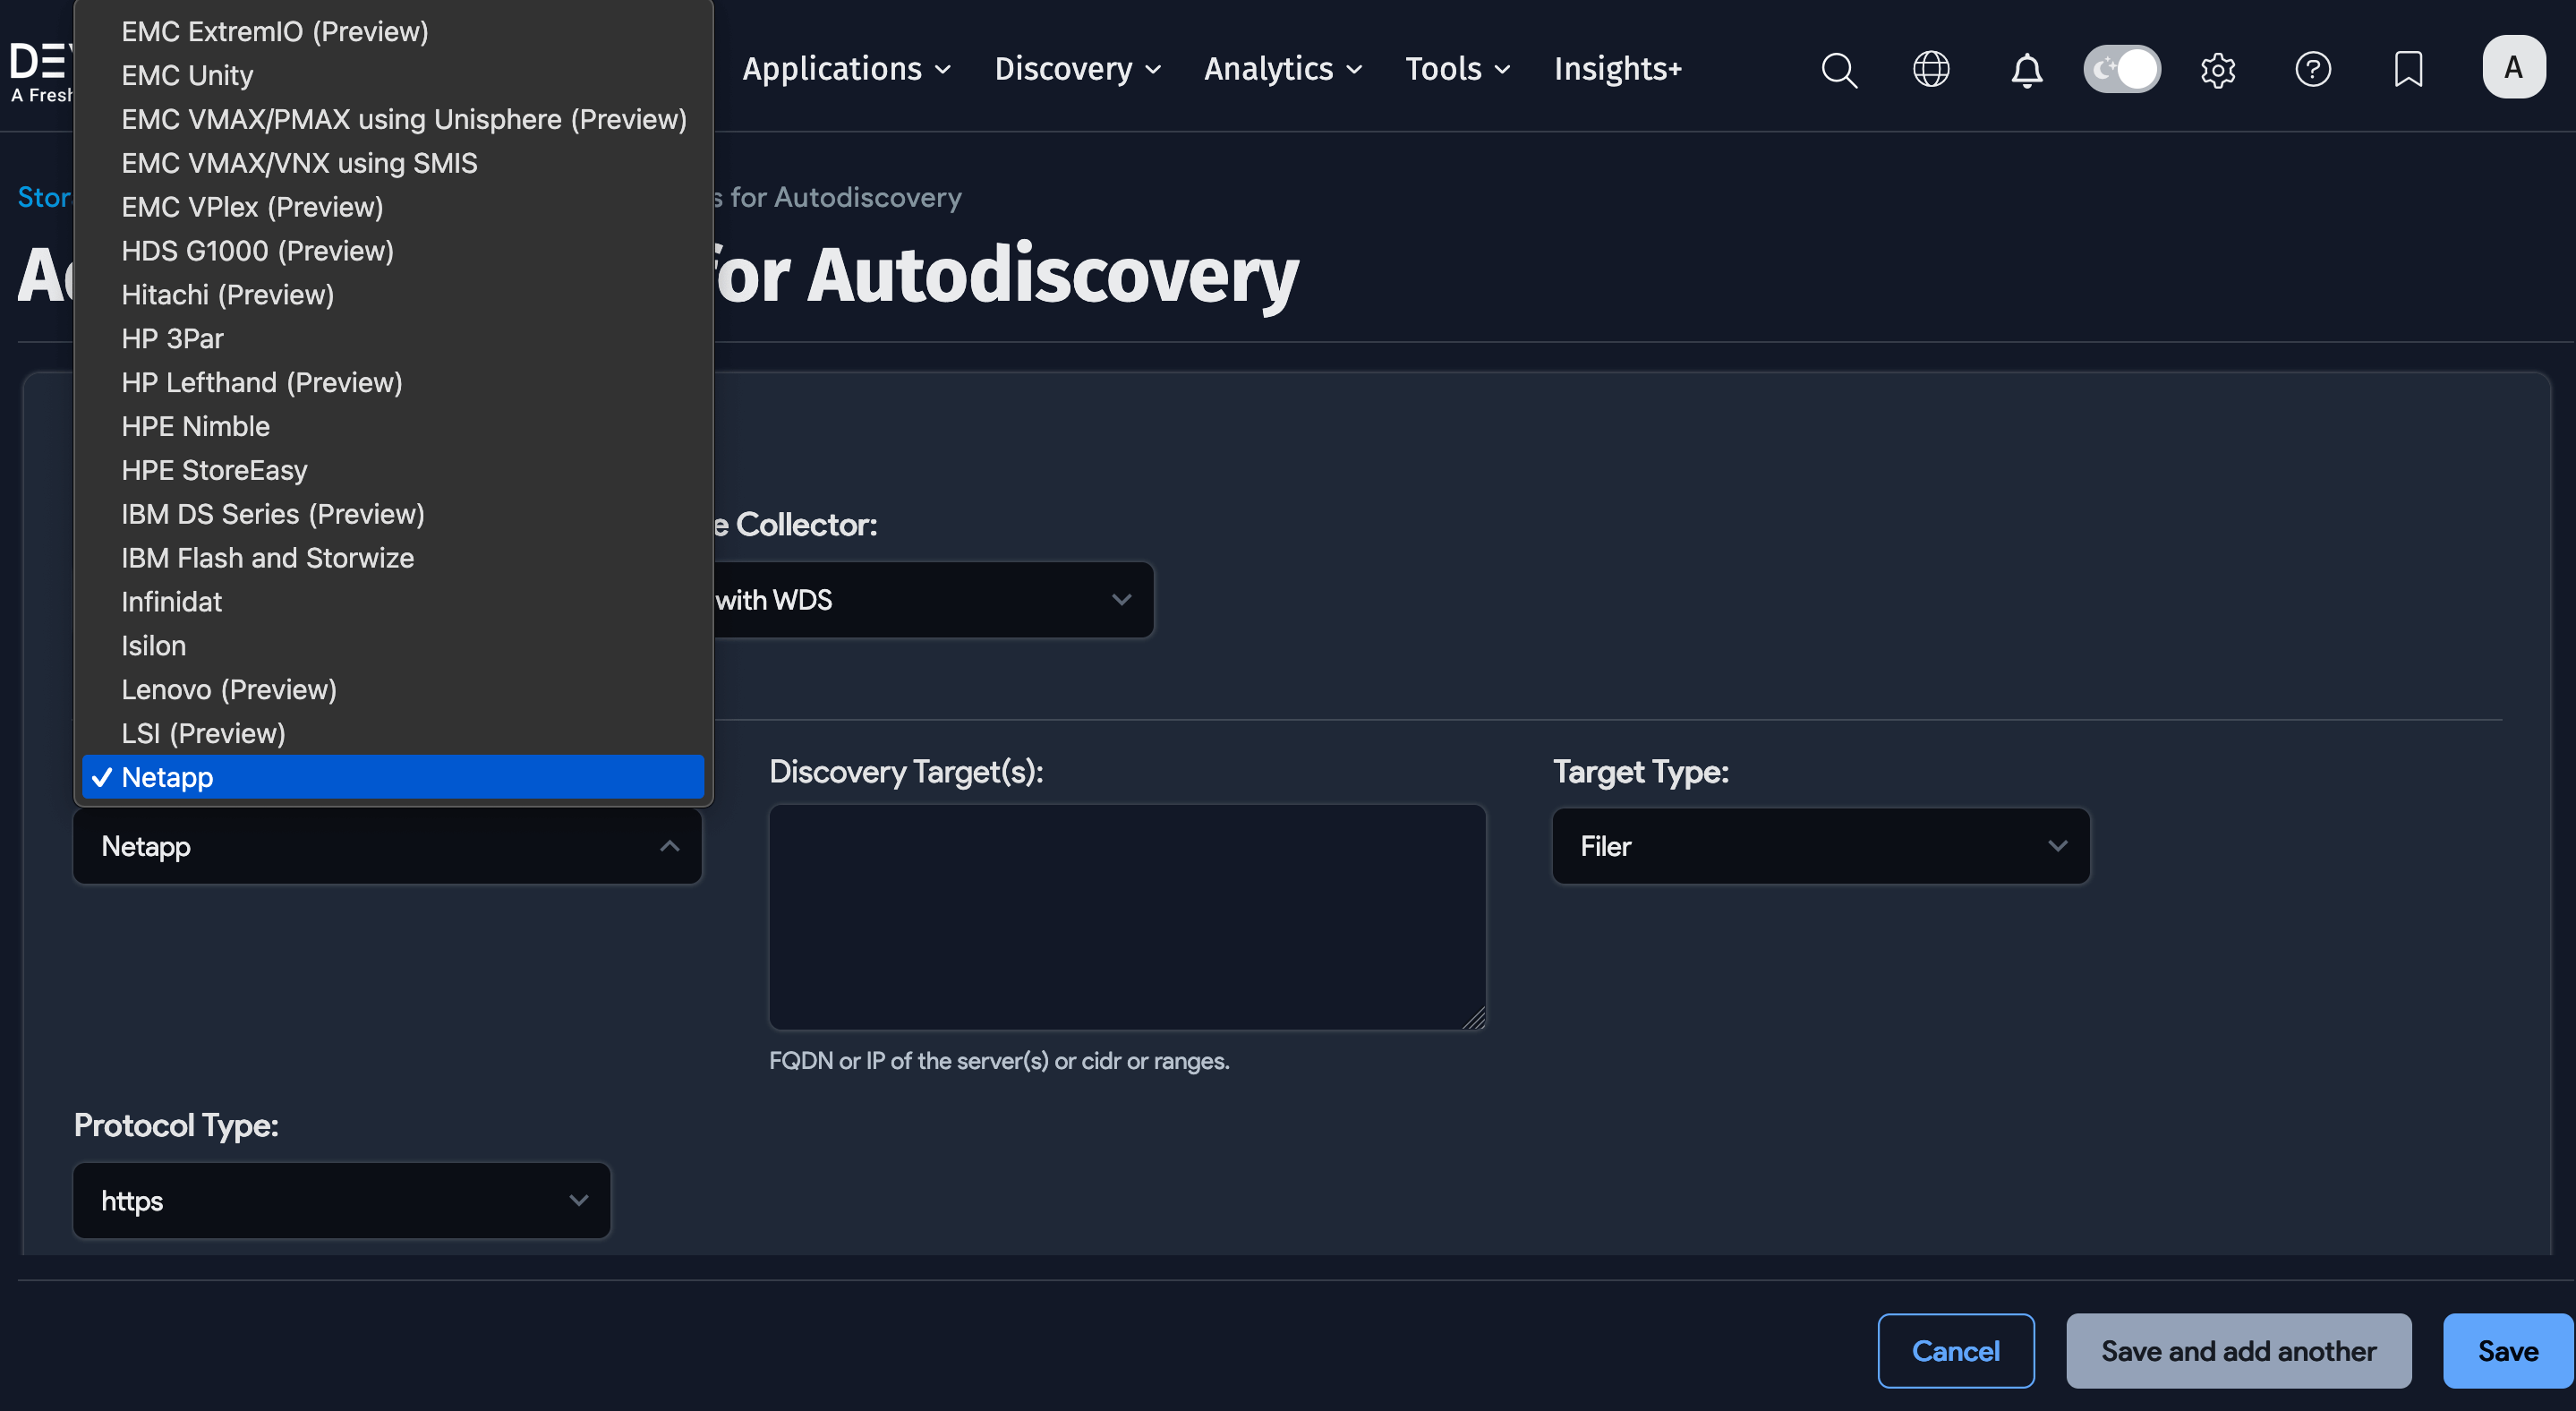Select Isilon from the vendor list
This screenshot has width=2576, height=1411.
[x=153, y=645]
